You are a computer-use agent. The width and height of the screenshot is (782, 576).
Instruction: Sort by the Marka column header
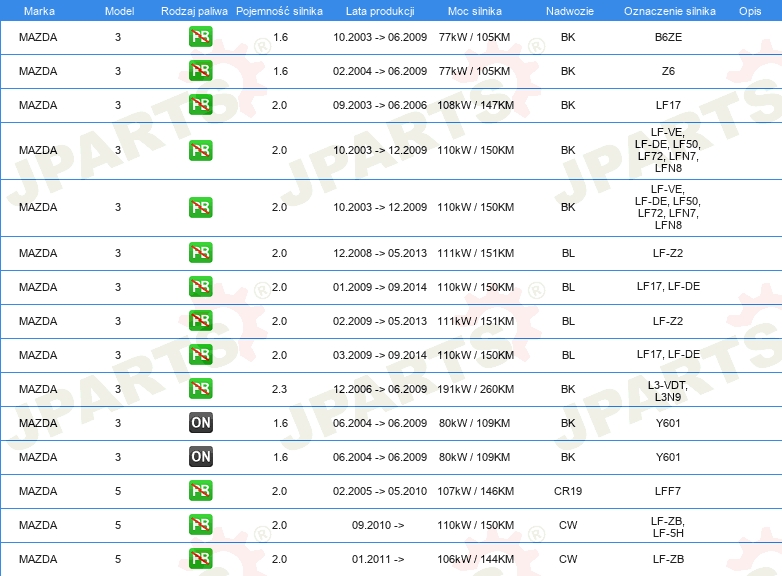pyautogui.click(x=39, y=10)
